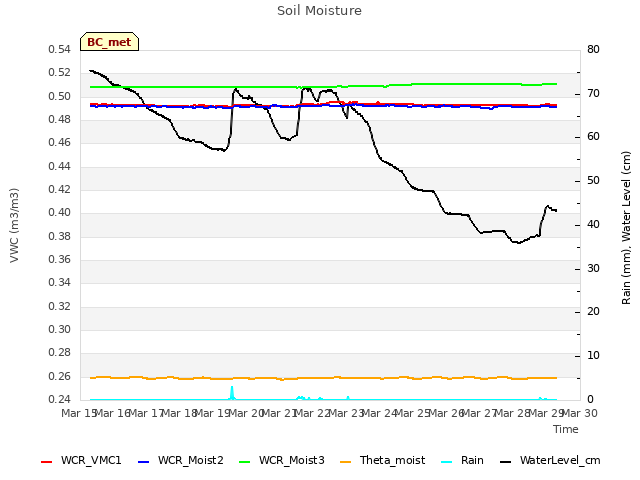Click the 0.36 left axis tick label

tap(60, 260)
